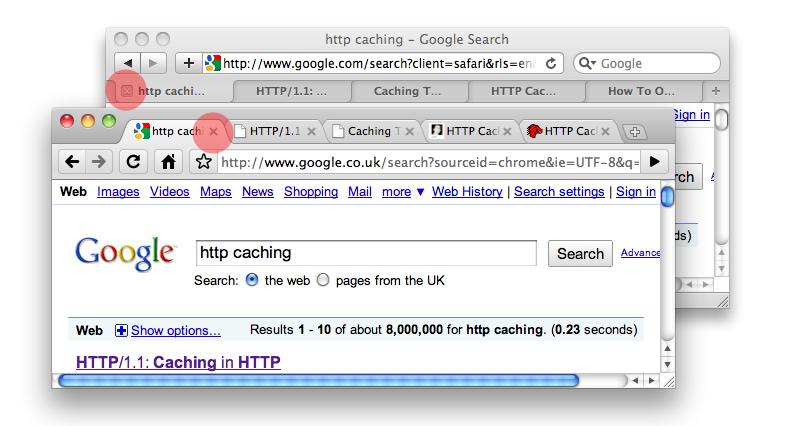789x426 pixels.
Task: Switch to the Chrome tab with the red bird favicon
Action: click(569, 131)
